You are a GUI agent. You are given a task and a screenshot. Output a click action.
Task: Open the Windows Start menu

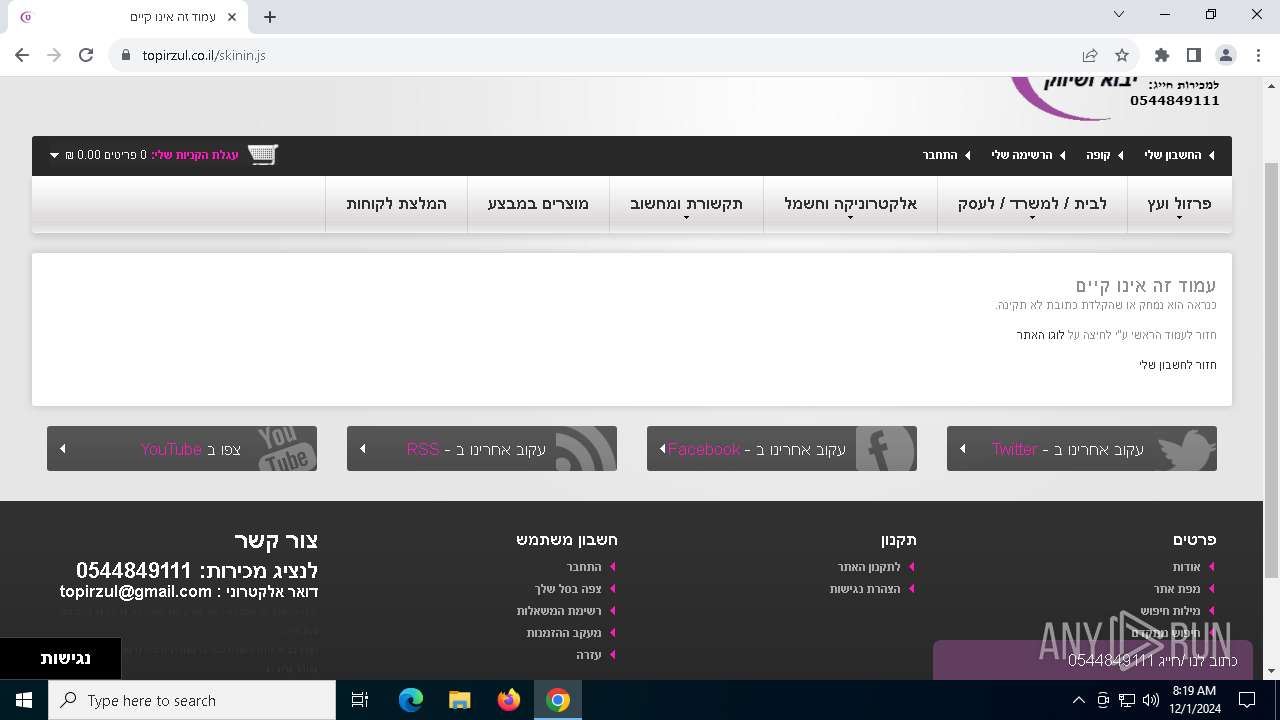click(x=24, y=700)
